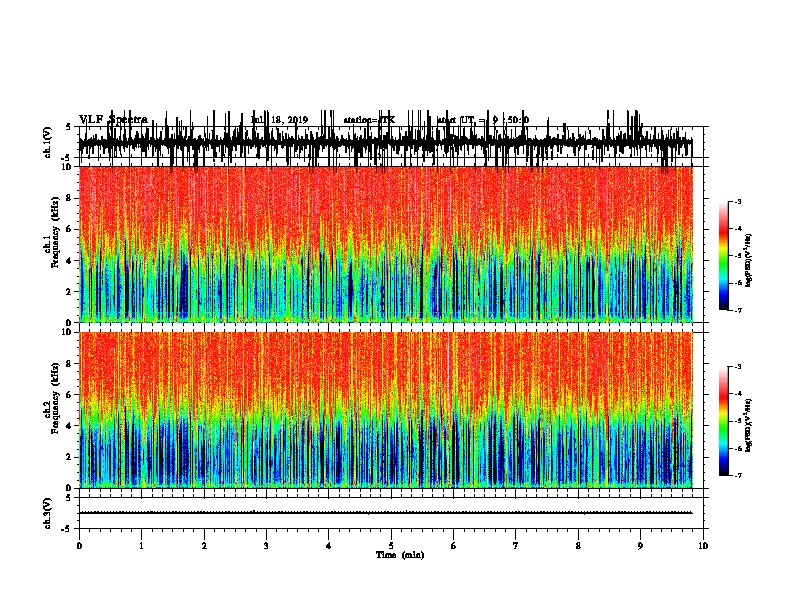Click the 'start UT' header text

(454, 120)
